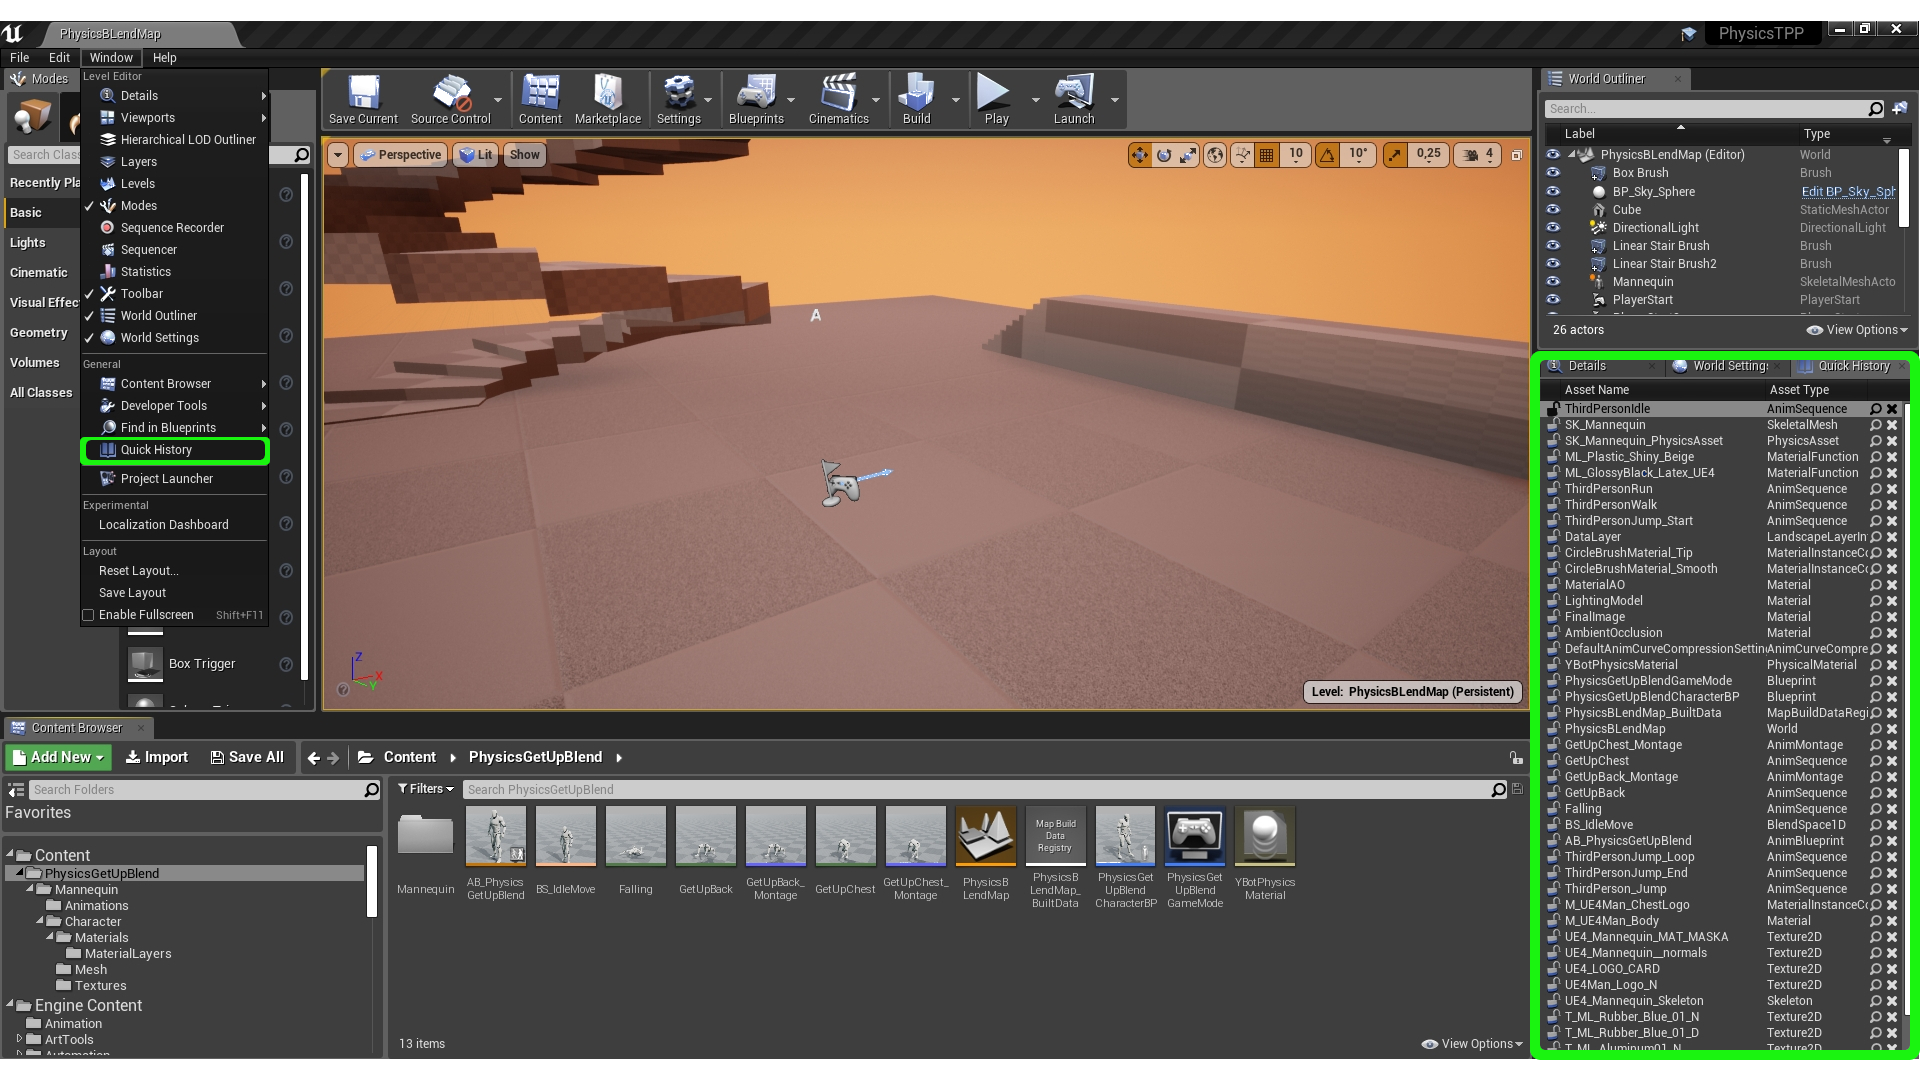This screenshot has width=1920, height=1080.
Task: Switch to the World Settings tab
Action: click(1729, 366)
